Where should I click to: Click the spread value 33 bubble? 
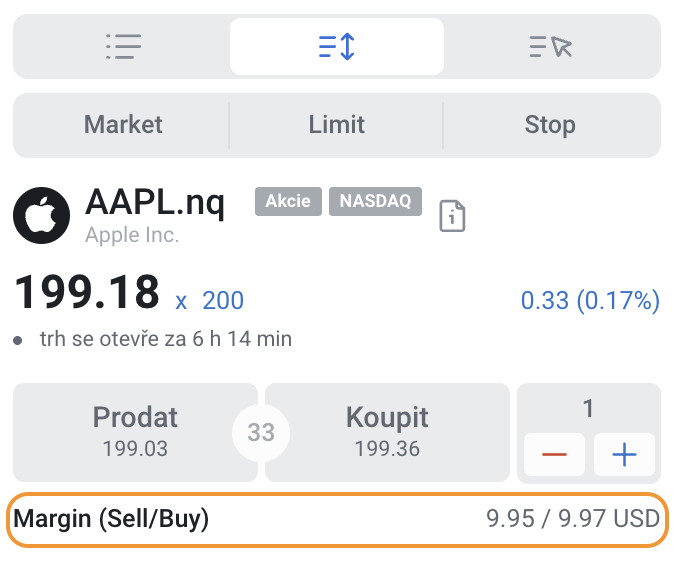pyautogui.click(x=261, y=432)
